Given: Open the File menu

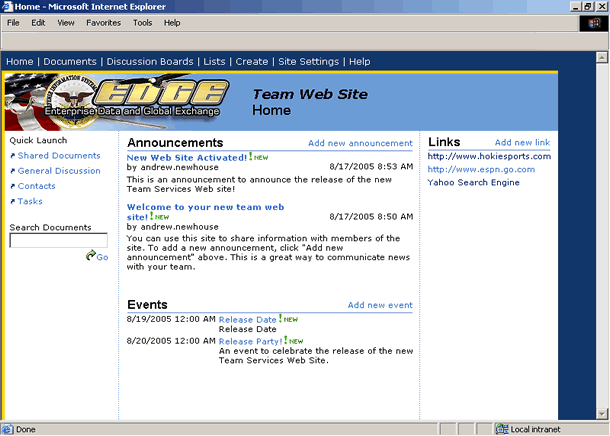Looking at the screenshot, I should [13, 23].
